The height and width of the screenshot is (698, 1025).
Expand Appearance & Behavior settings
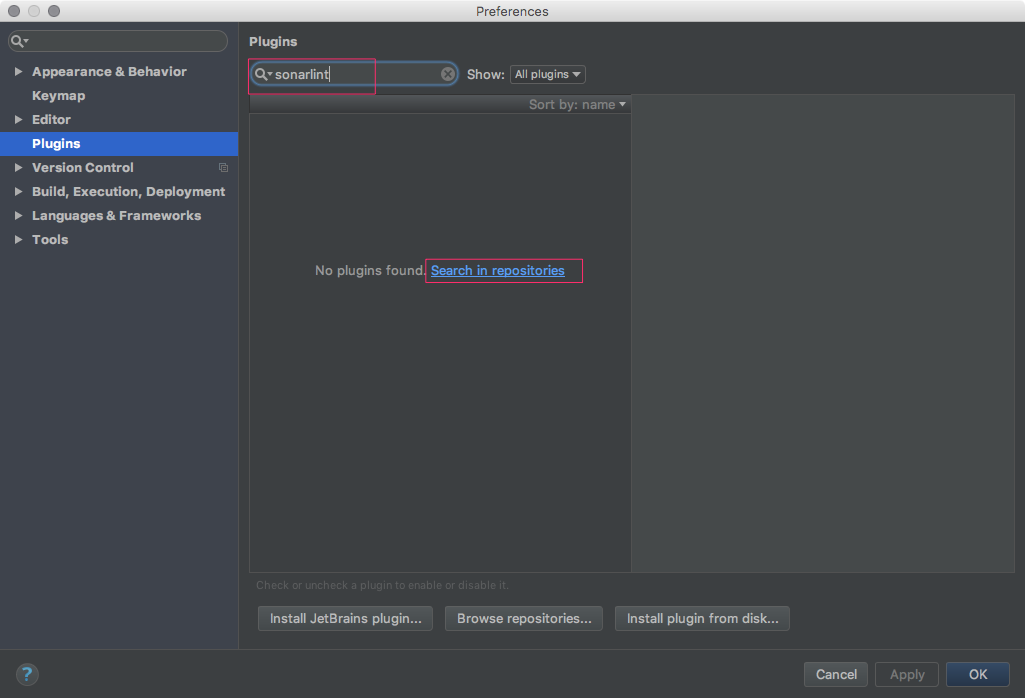(x=18, y=71)
